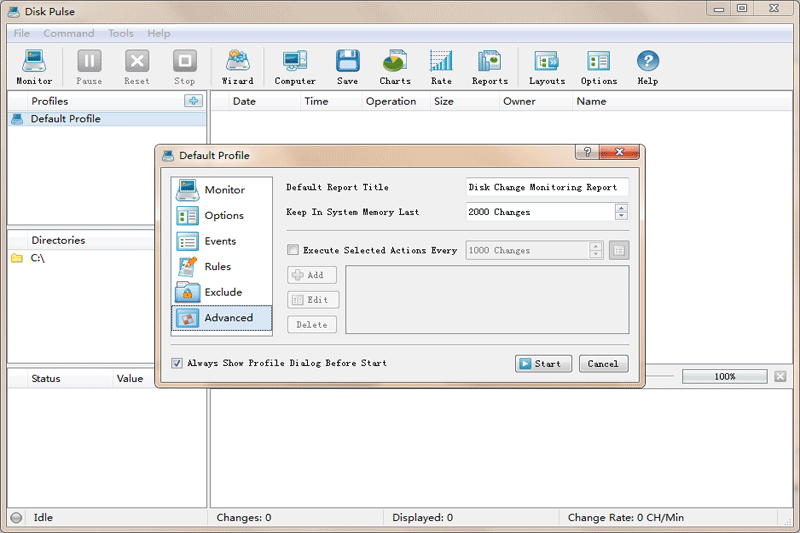Click the 1000 Changes spinner arrows
Image resolution: width=800 pixels, height=533 pixels.
[x=595, y=250]
